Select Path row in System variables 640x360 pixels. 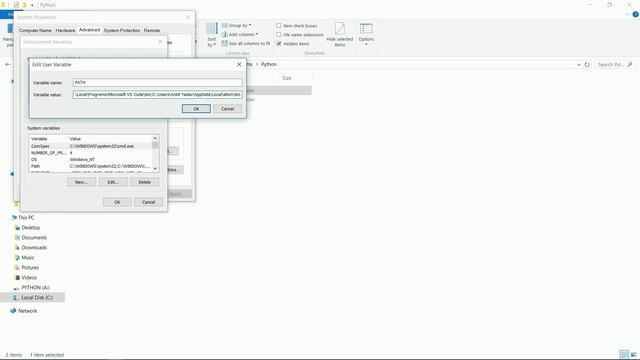point(91,166)
